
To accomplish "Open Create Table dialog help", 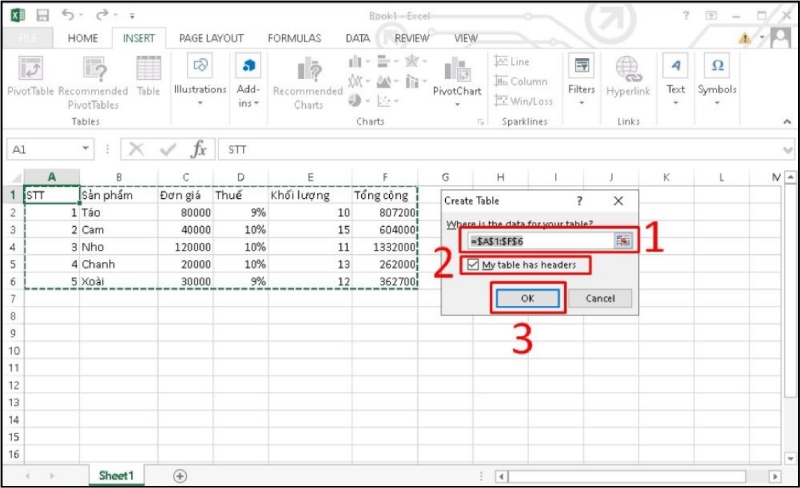I will tap(580, 201).
